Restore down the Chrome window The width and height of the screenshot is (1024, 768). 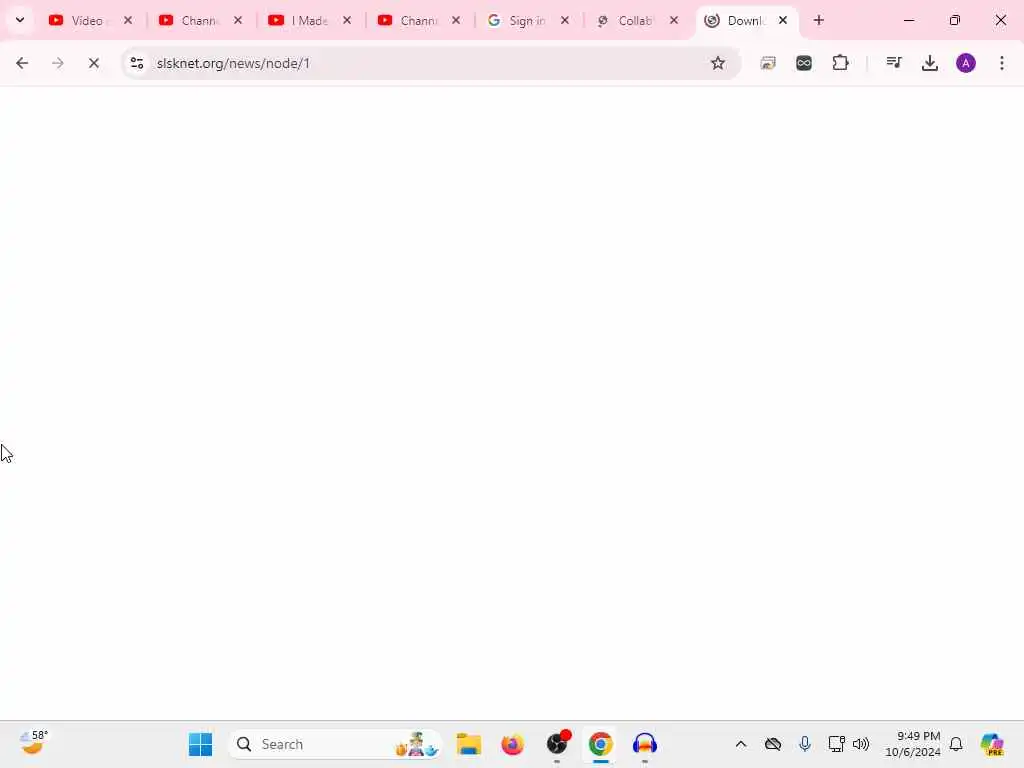pyautogui.click(x=955, y=20)
